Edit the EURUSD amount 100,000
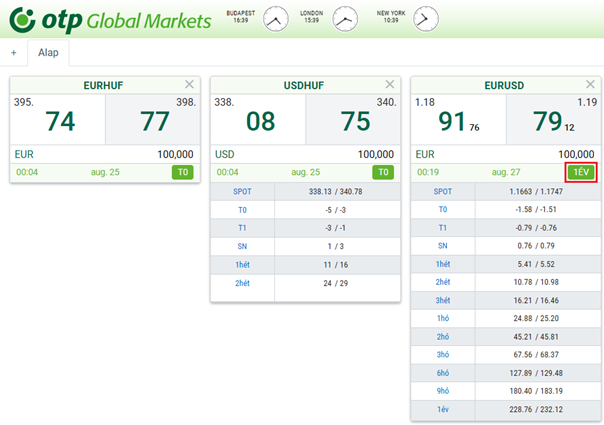This screenshot has height=425, width=604. pos(576,155)
